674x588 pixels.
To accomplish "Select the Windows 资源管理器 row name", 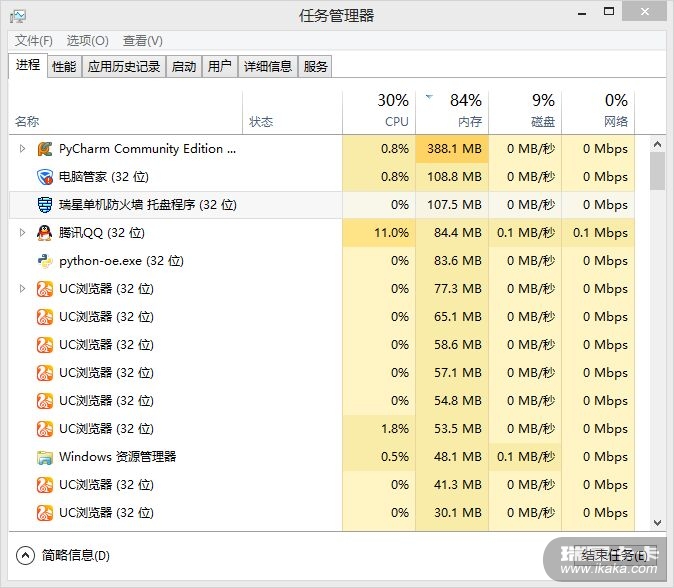I will (x=117, y=456).
